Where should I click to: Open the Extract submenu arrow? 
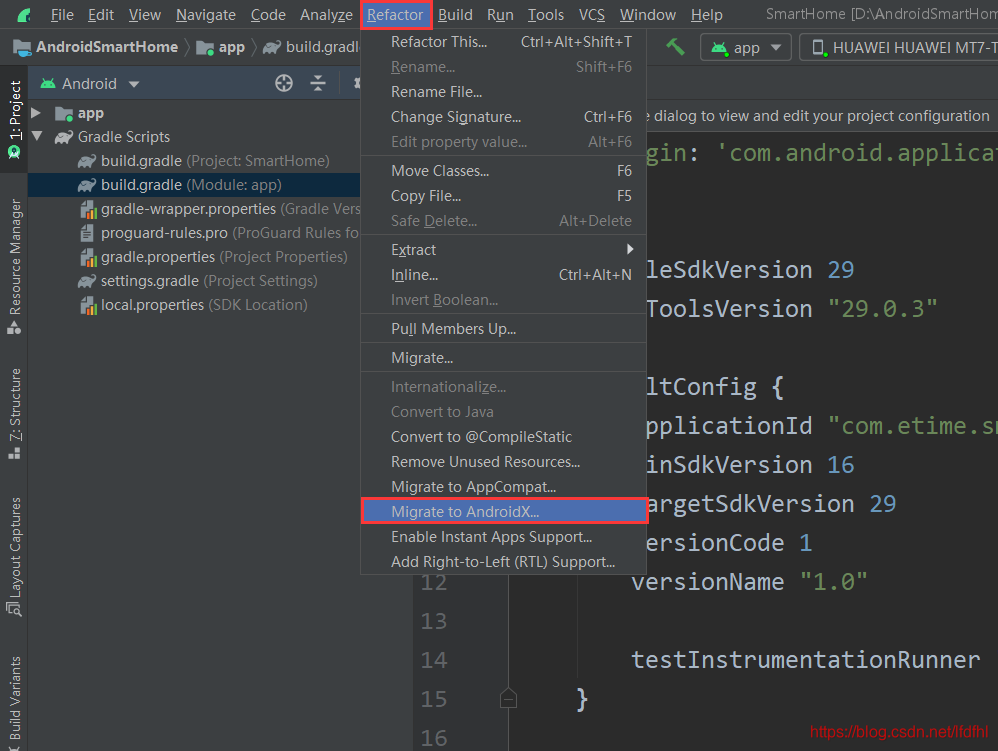[629, 249]
